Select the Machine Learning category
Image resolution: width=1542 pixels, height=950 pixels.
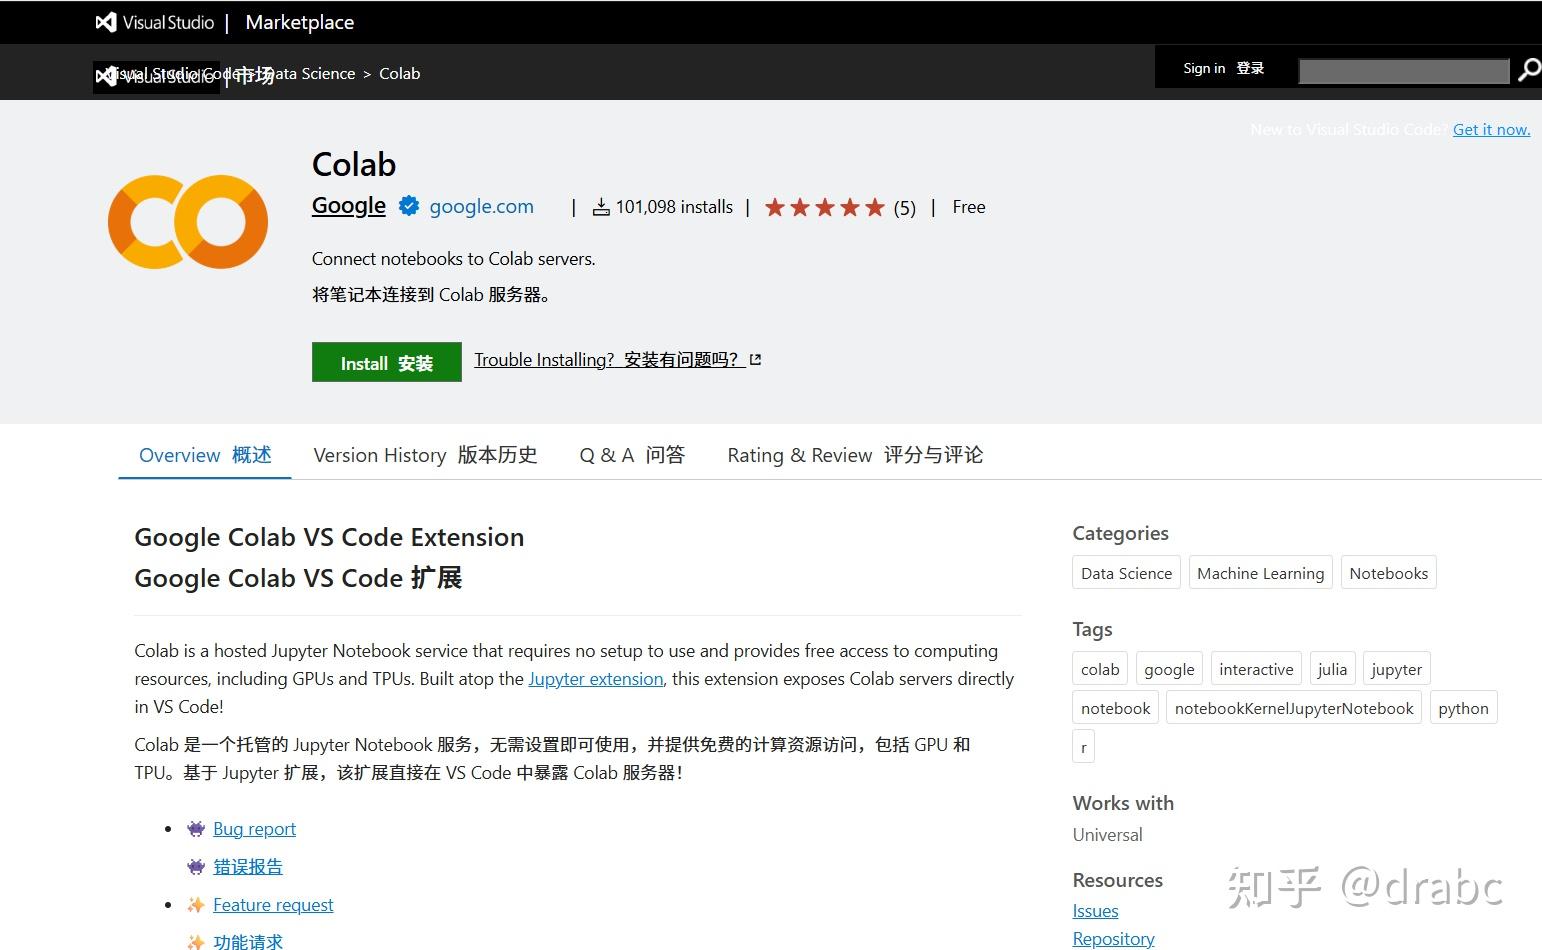[x=1260, y=572]
